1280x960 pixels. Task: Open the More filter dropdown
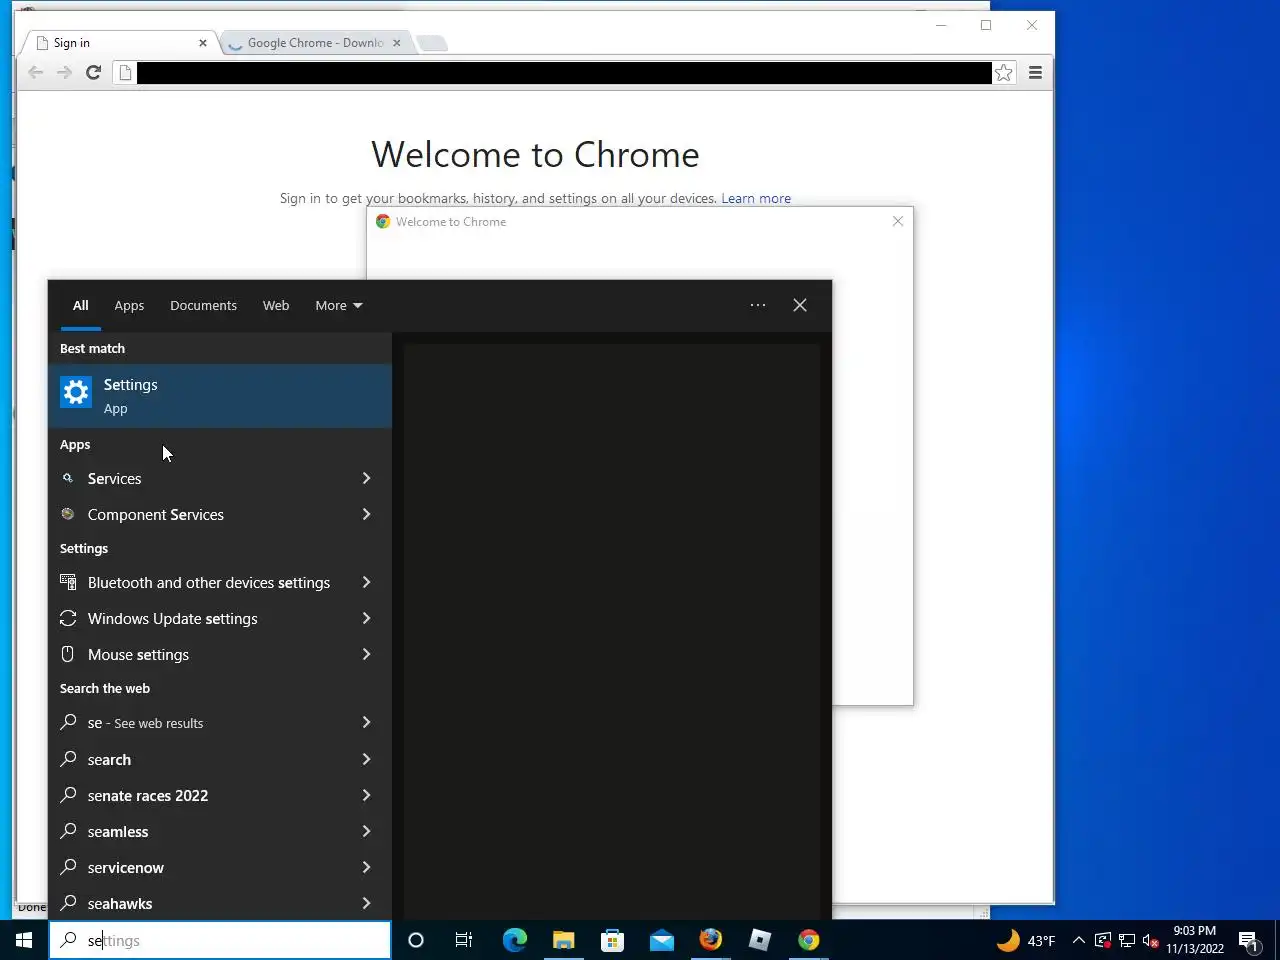click(x=339, y=305)
